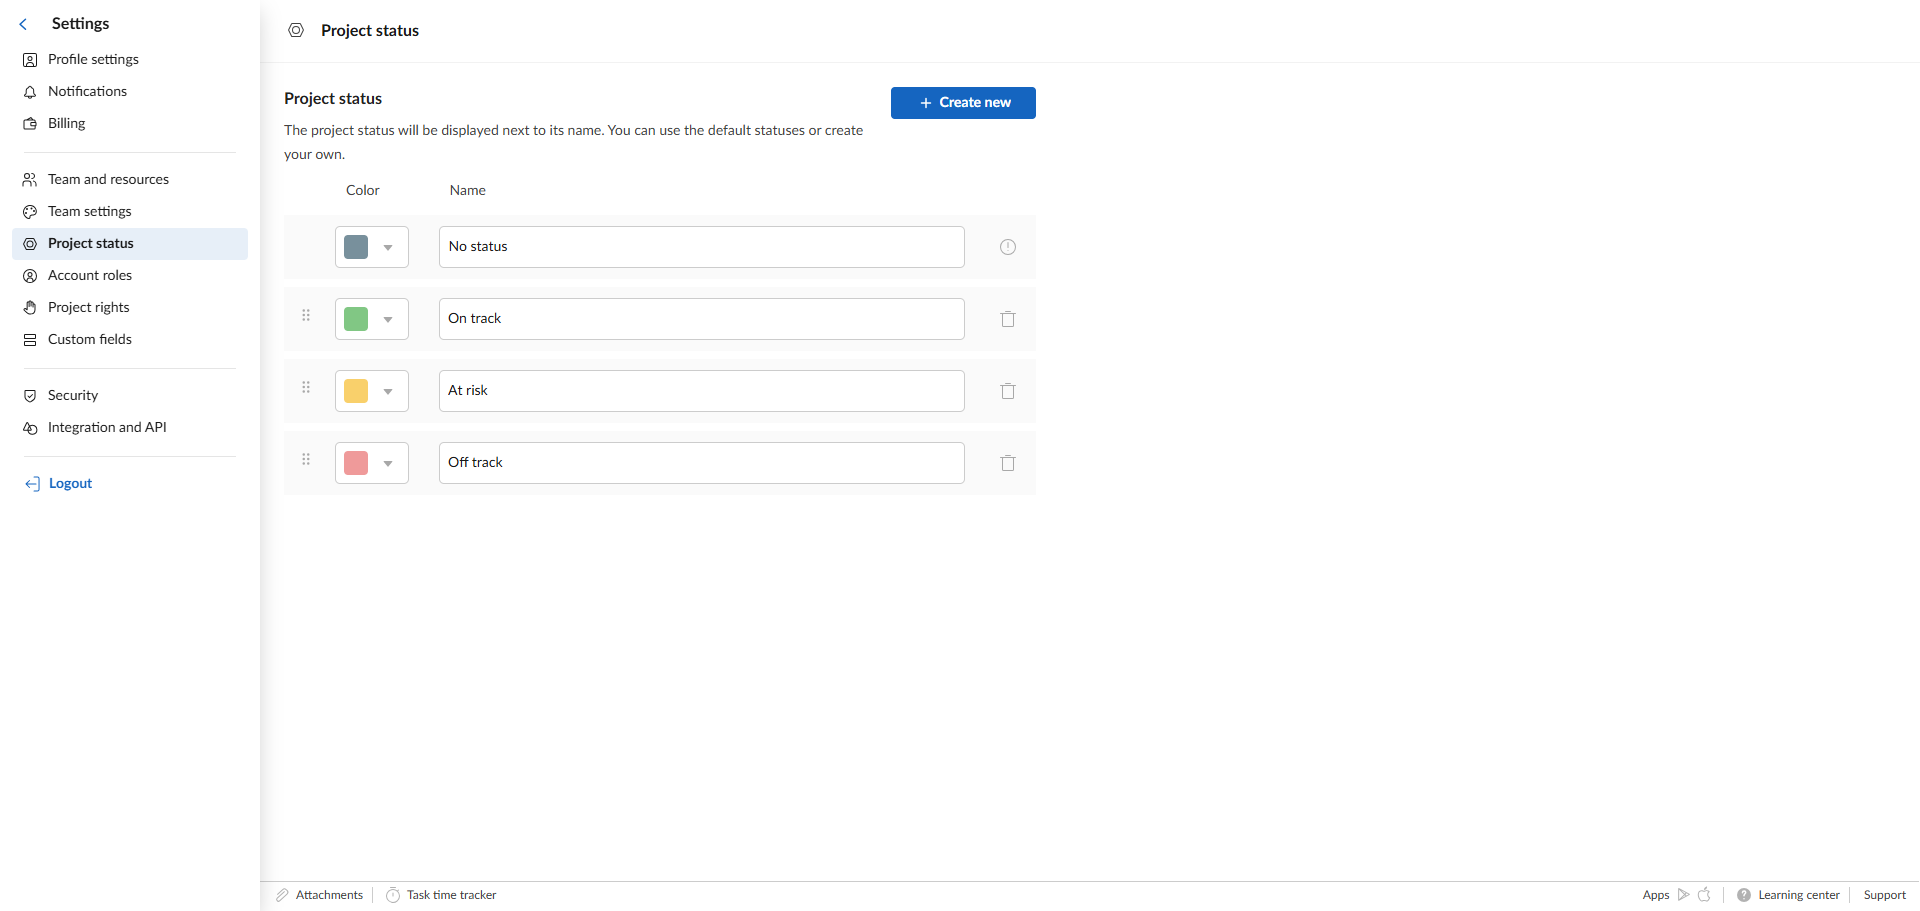Click the back arrow next to Settings

[x=23, y=24]
